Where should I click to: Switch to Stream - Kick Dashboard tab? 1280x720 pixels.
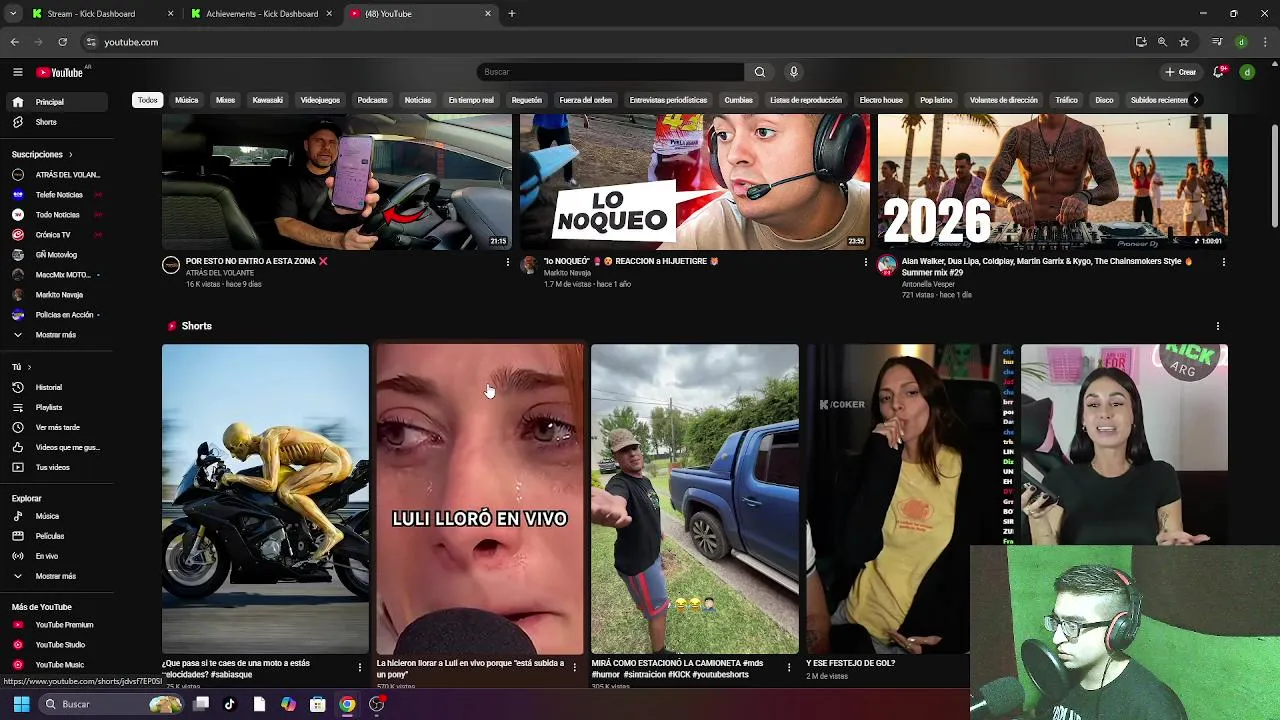tap(100, 14)
